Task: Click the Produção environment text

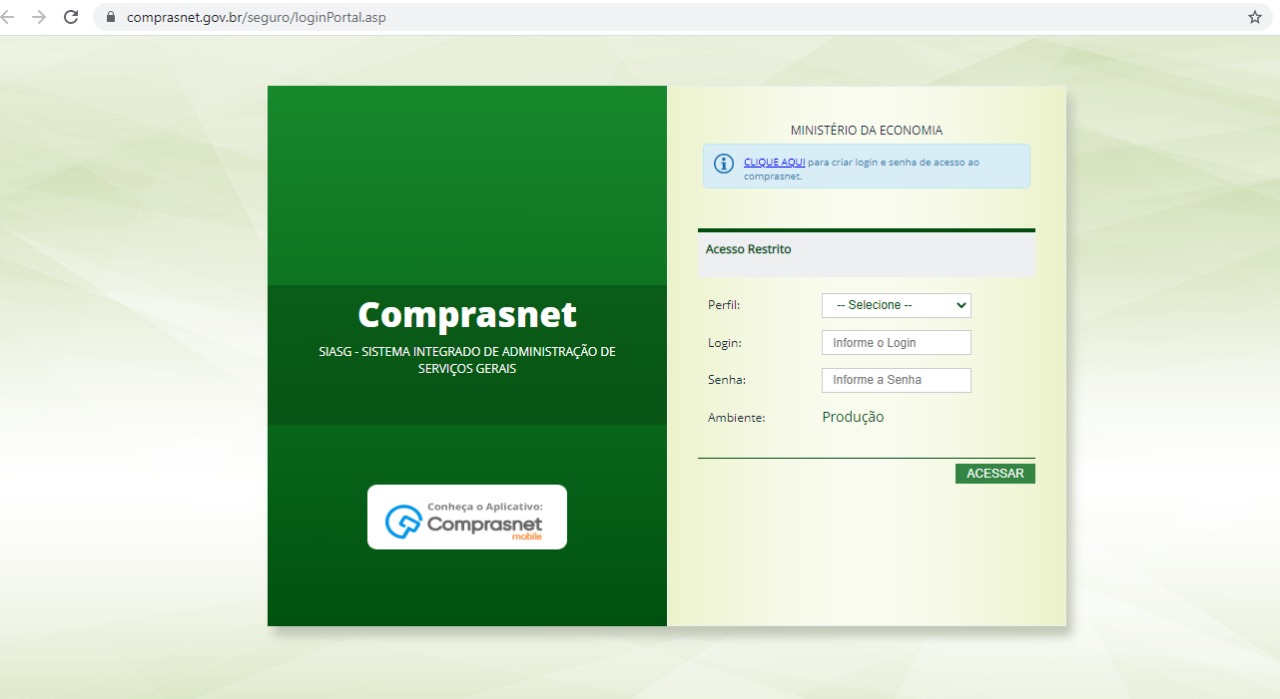Action: point(853,417)
